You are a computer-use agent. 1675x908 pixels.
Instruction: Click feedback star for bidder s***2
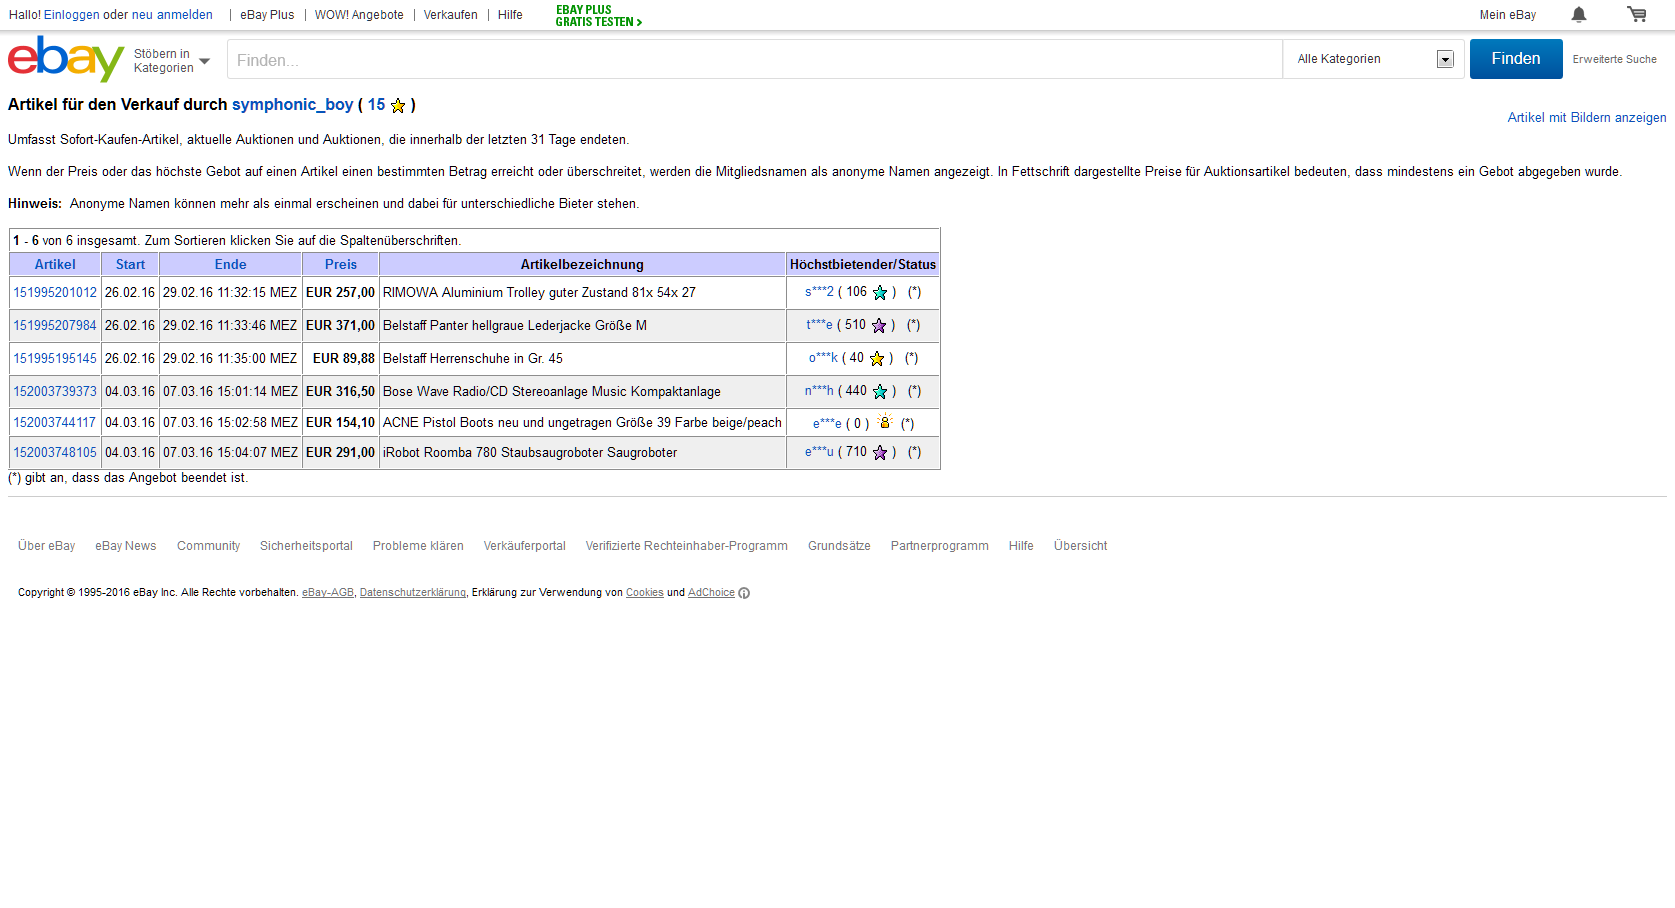880,293
